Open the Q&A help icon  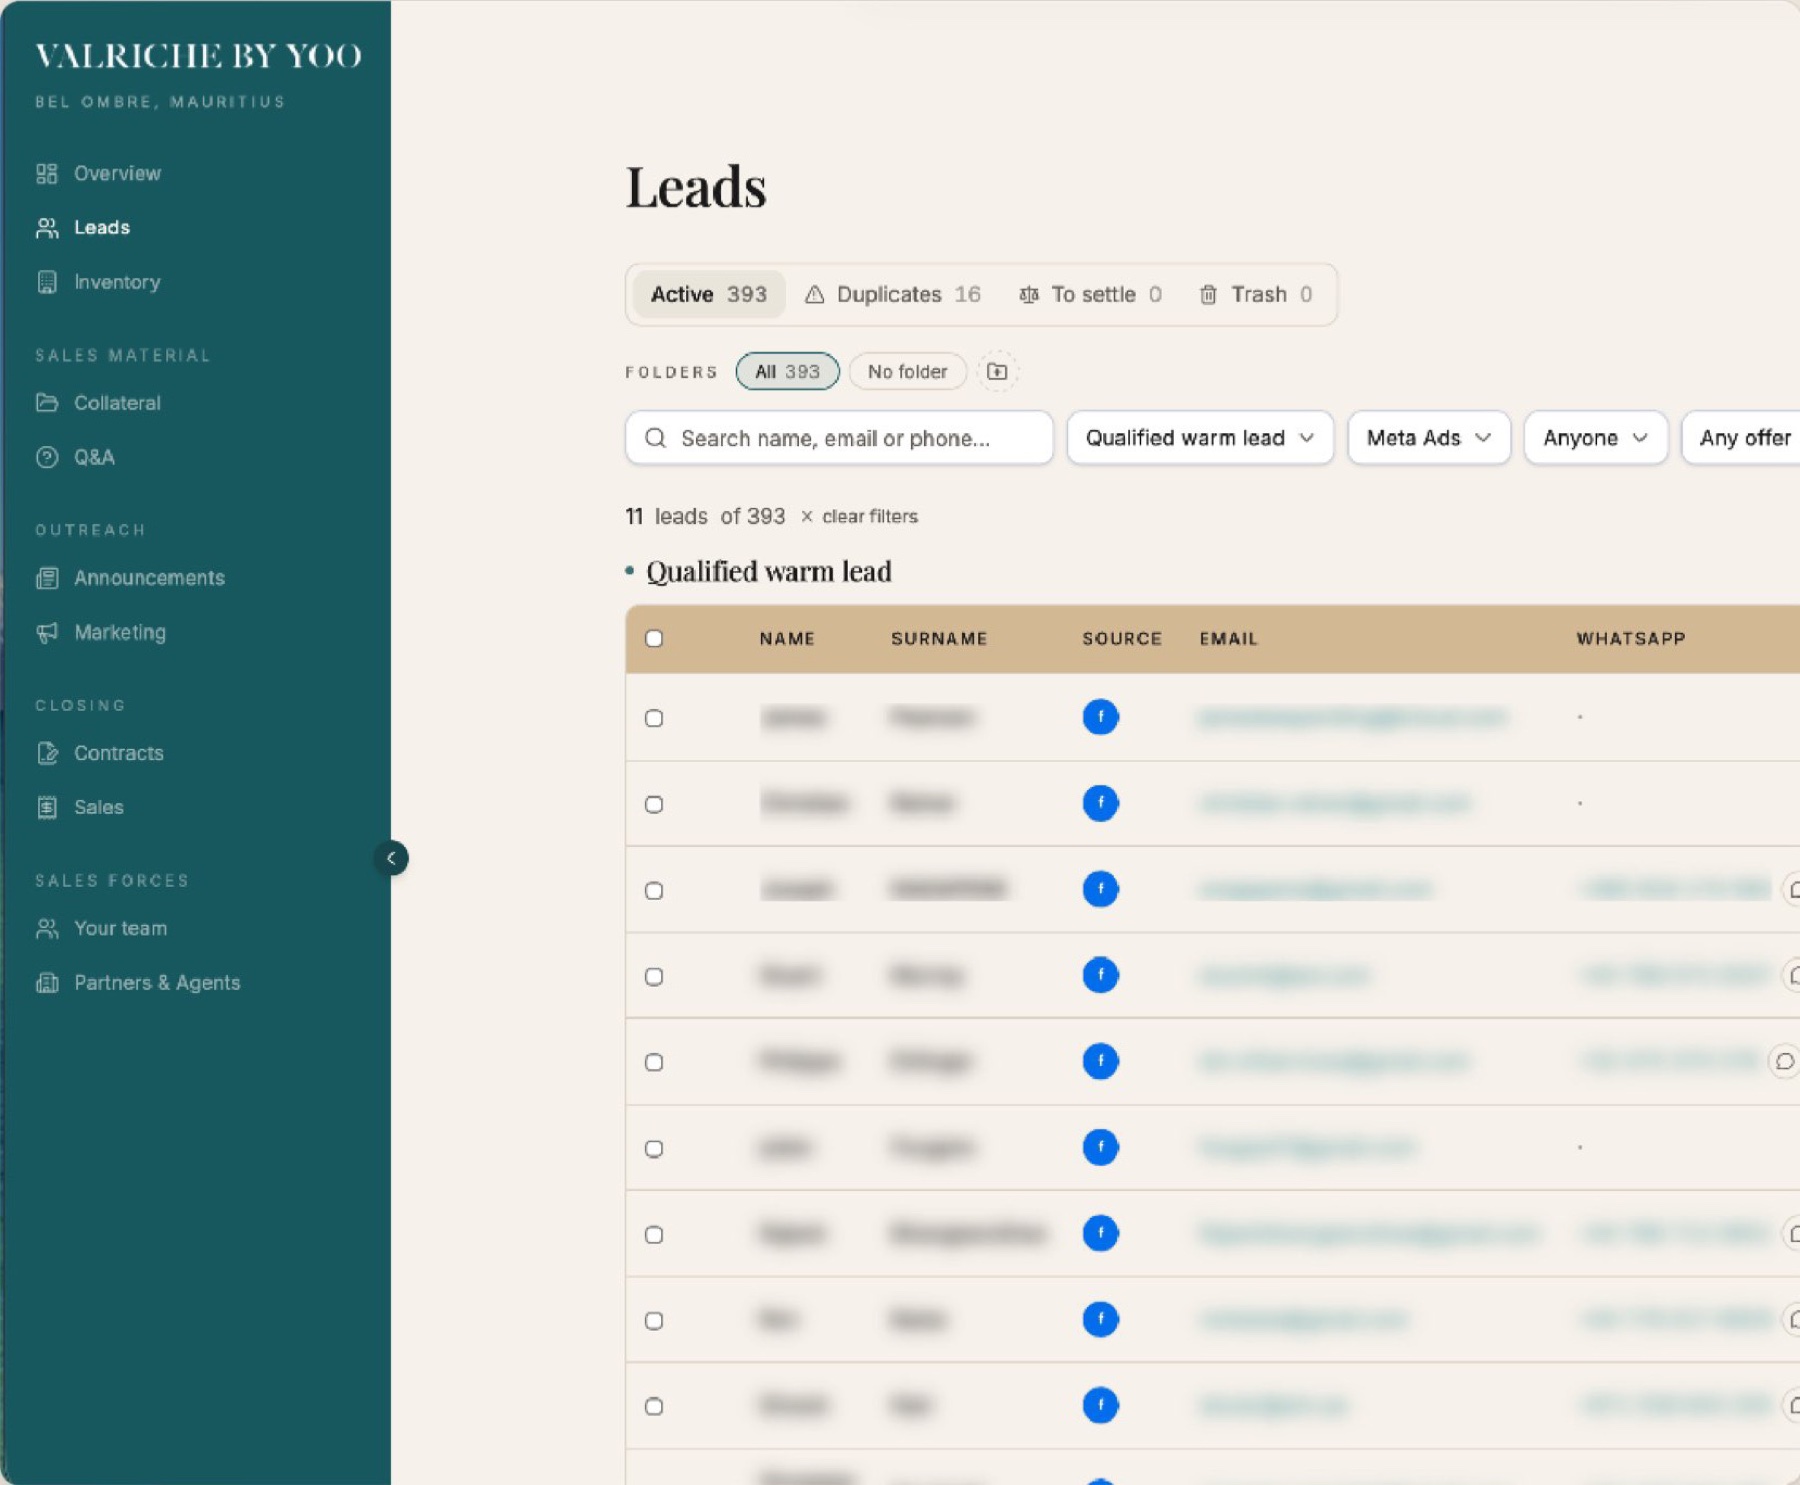(x=47, y=457)
